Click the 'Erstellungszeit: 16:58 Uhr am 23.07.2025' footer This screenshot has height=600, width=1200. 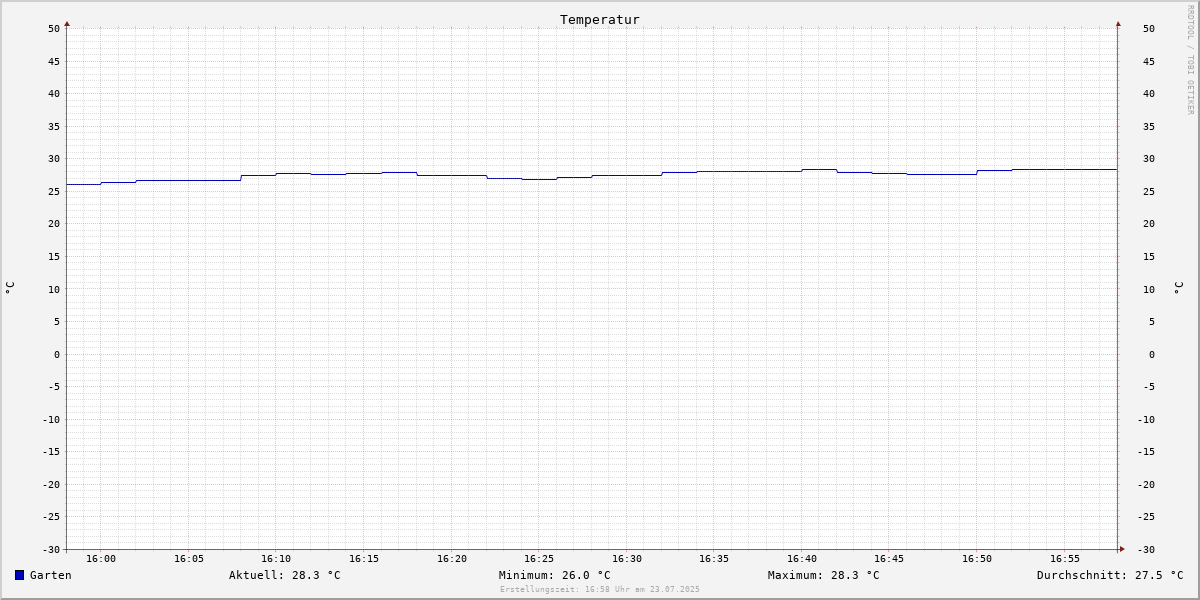coord(600,589)
